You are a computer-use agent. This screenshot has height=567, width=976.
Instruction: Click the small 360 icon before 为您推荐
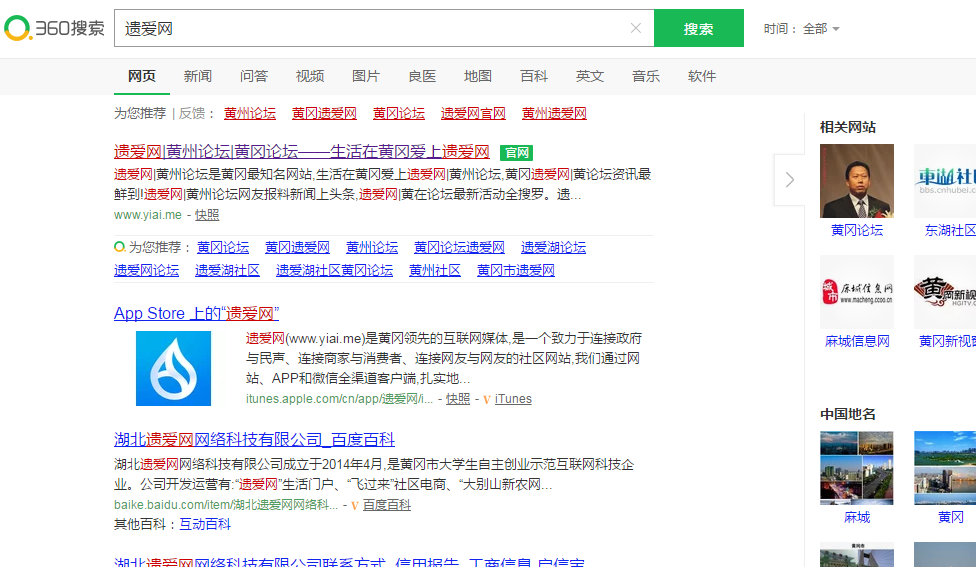(120, 247)
